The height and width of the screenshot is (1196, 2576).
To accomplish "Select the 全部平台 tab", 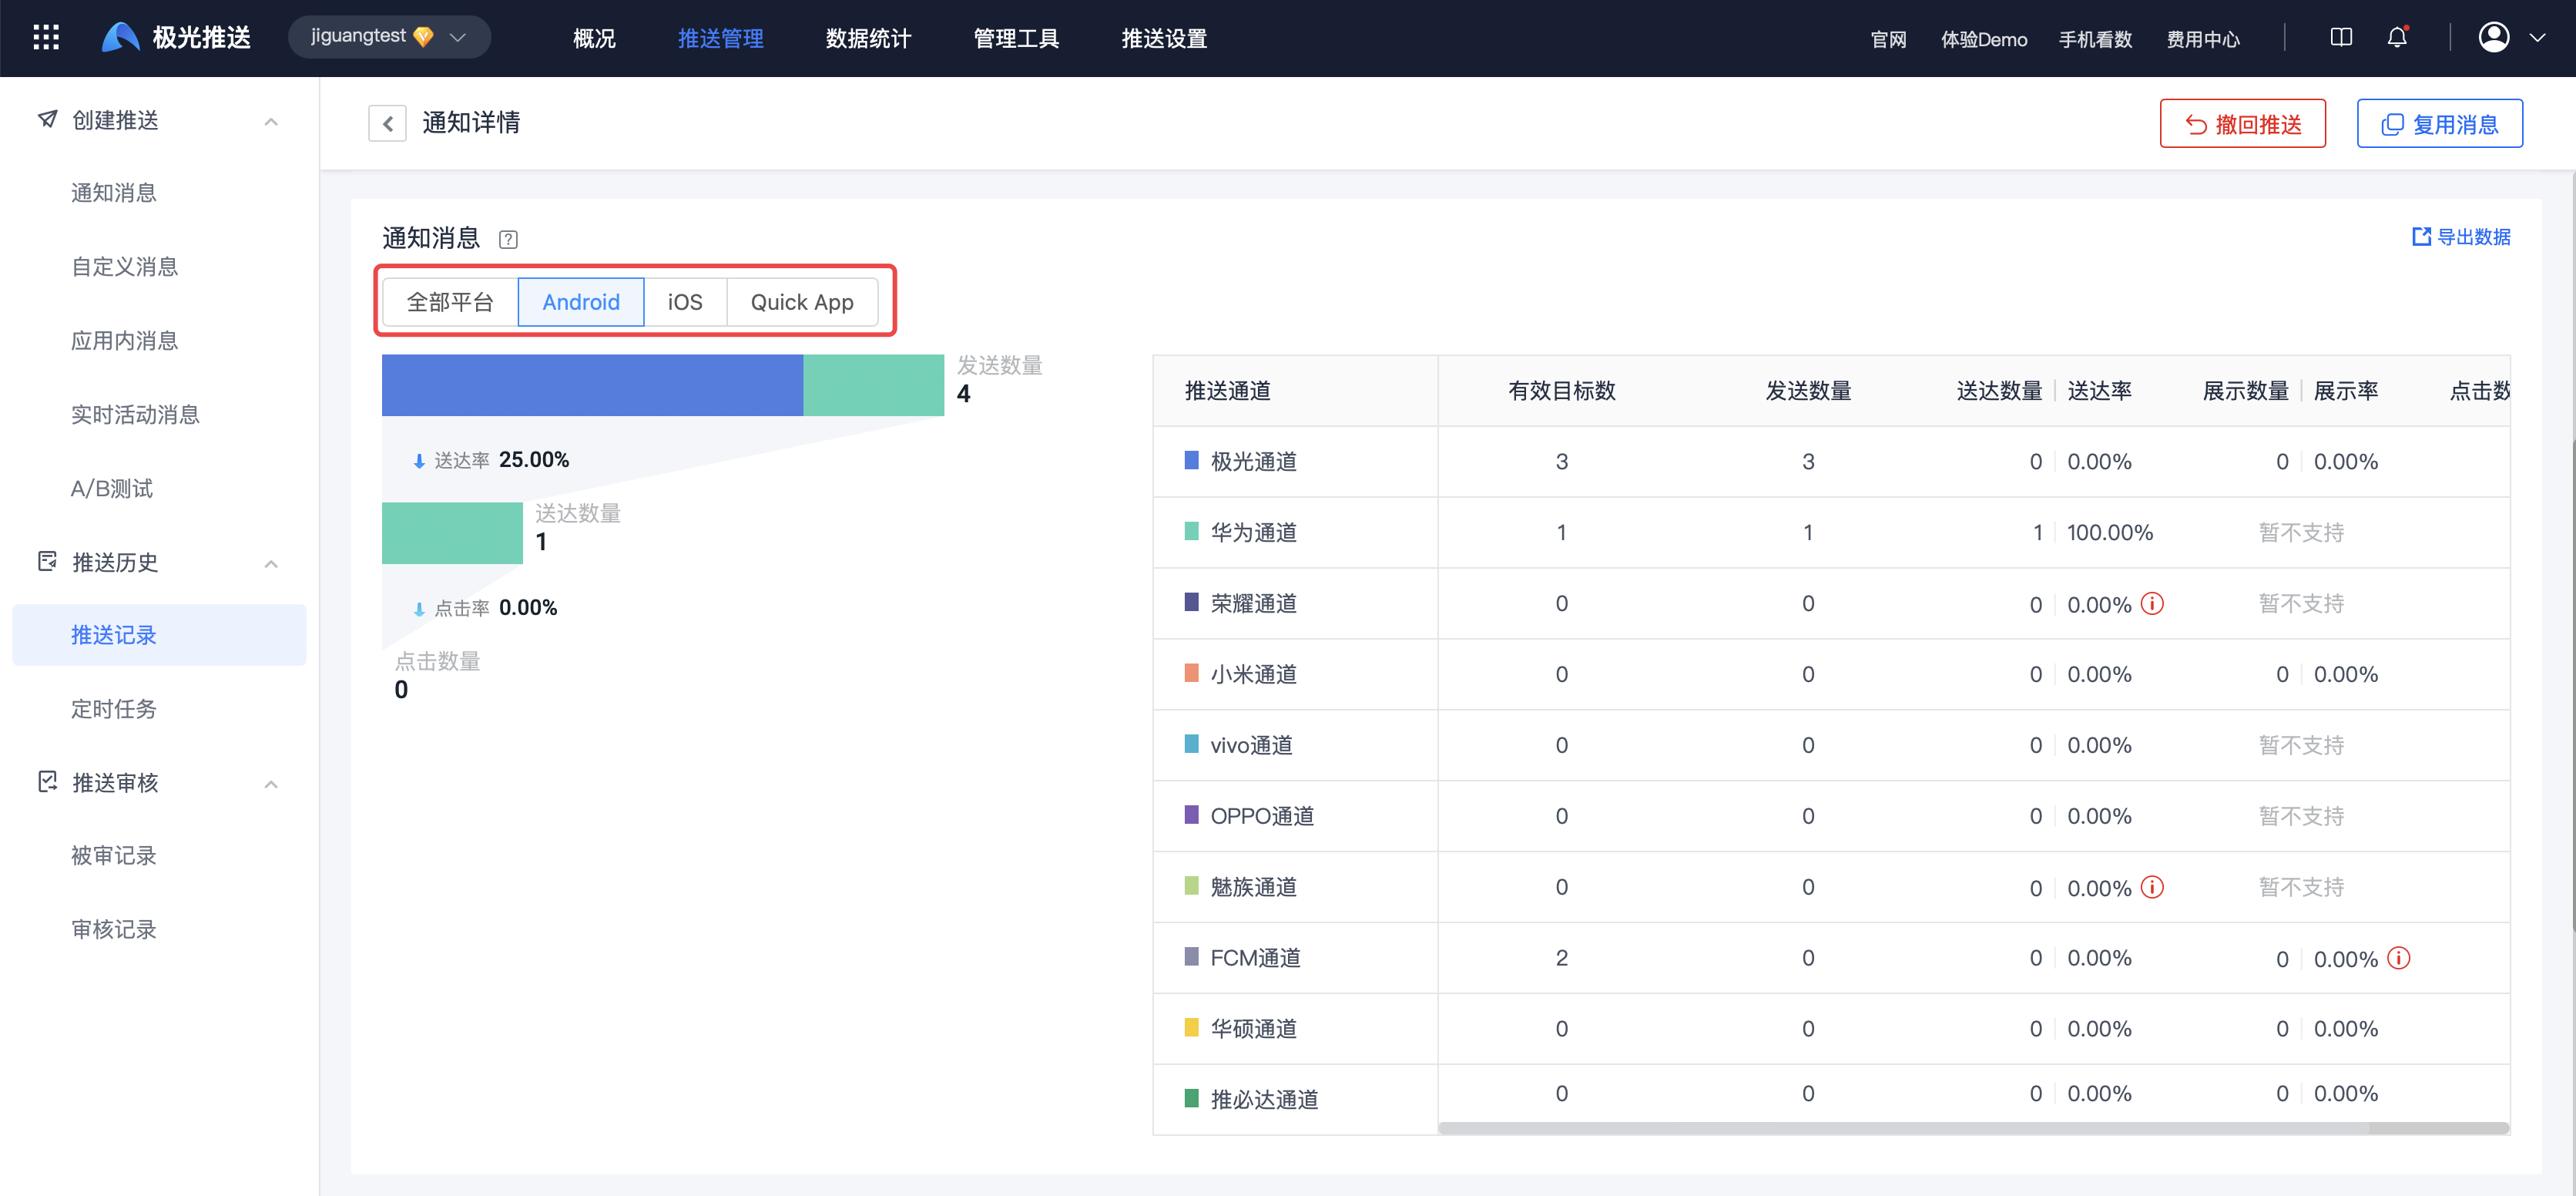I will (450, 302).
